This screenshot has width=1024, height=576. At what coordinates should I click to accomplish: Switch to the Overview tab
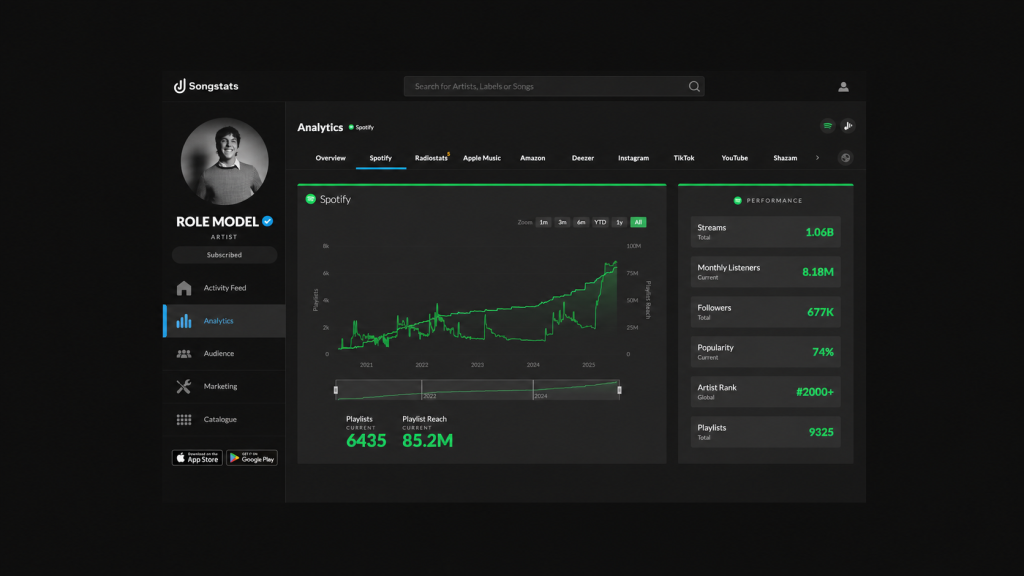[330, 158]
